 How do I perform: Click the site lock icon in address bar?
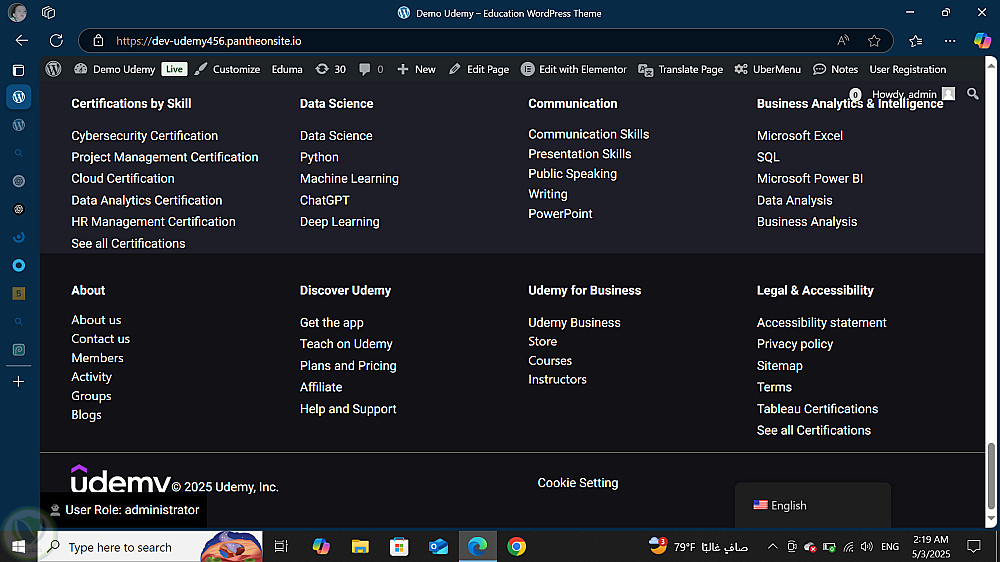[98, 41]
